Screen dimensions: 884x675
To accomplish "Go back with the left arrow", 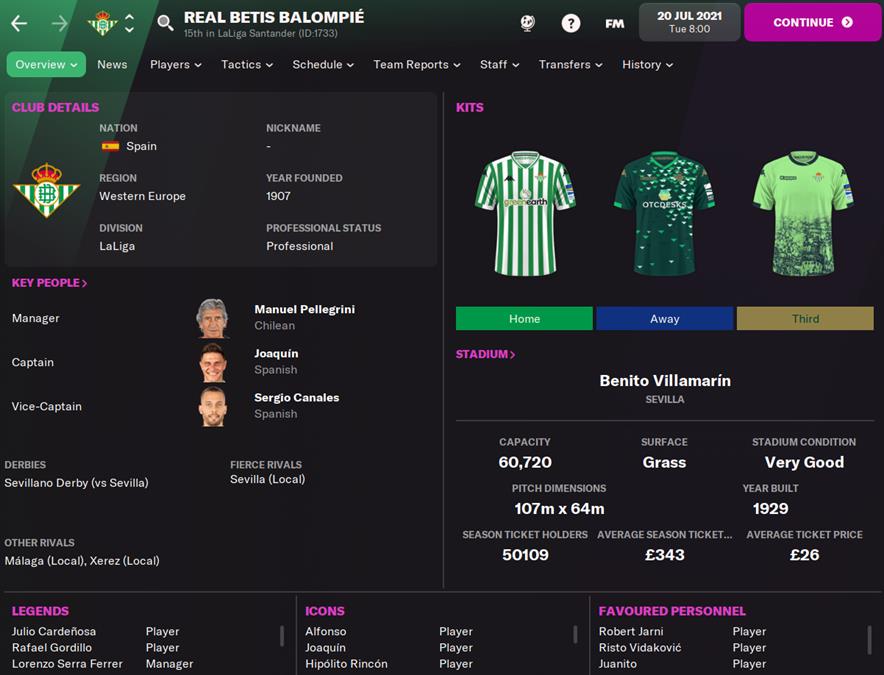I will (19, 23).
